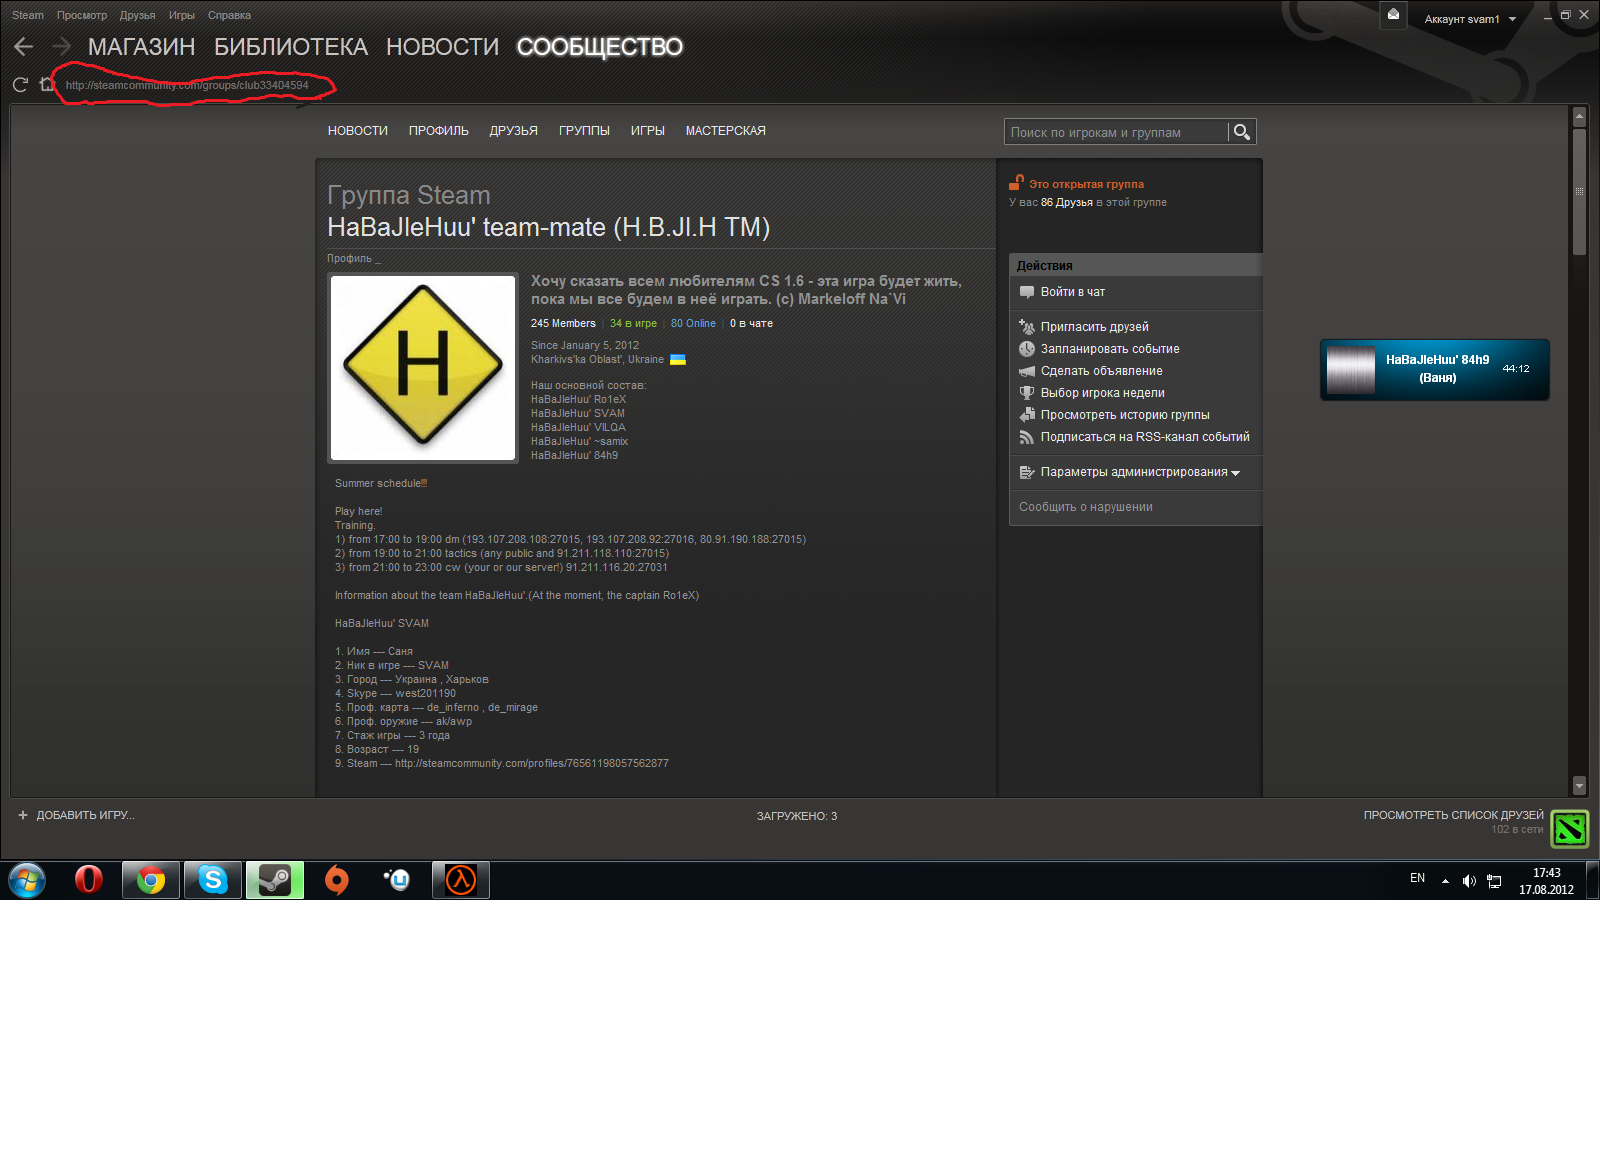The image size is (1600, 1168).
Task: Open Skype in the taskbar
Action: [x=213, y=880]
